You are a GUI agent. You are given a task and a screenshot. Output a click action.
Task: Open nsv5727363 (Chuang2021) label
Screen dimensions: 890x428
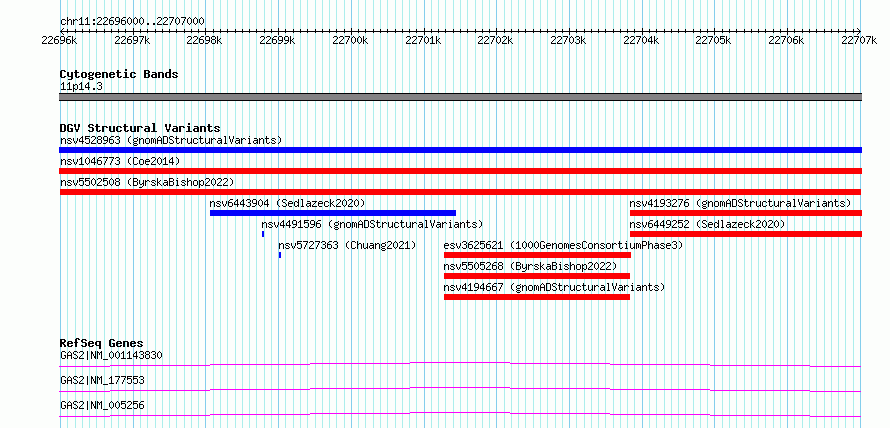pos(347,245)
